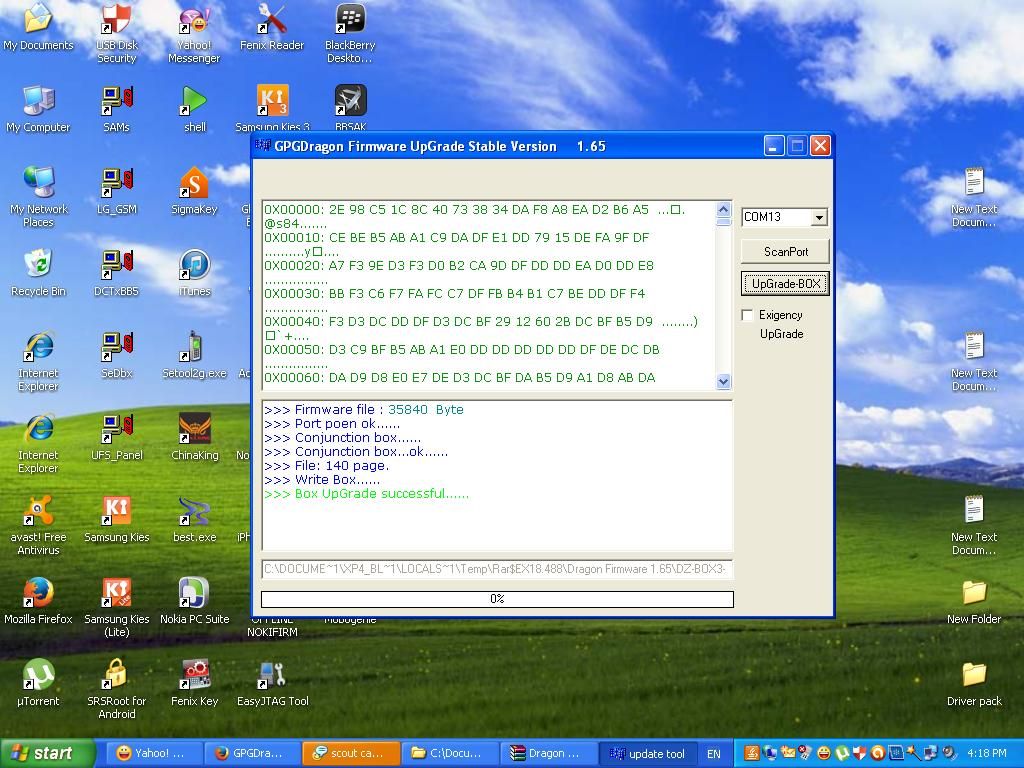Minimize the GPGDragon Firmware UpGrade window

(x=773, y=146)
